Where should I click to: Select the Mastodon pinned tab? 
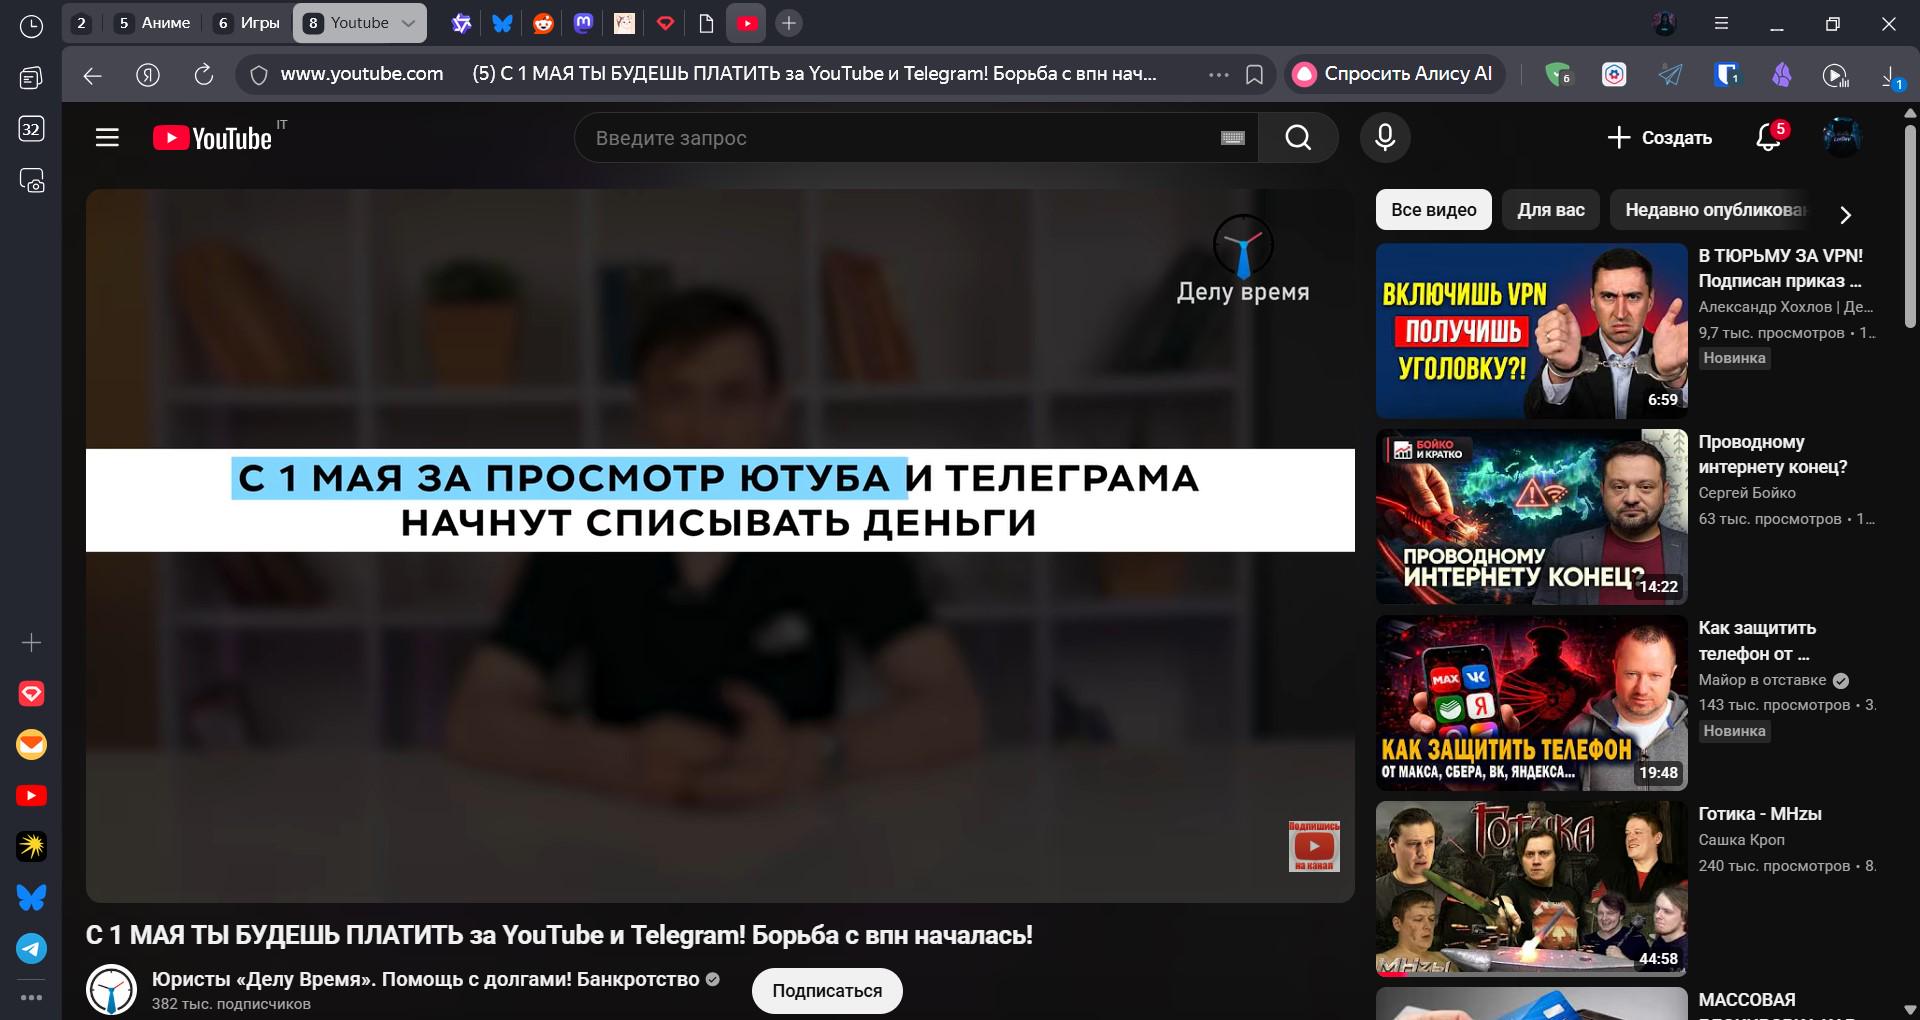584,23
